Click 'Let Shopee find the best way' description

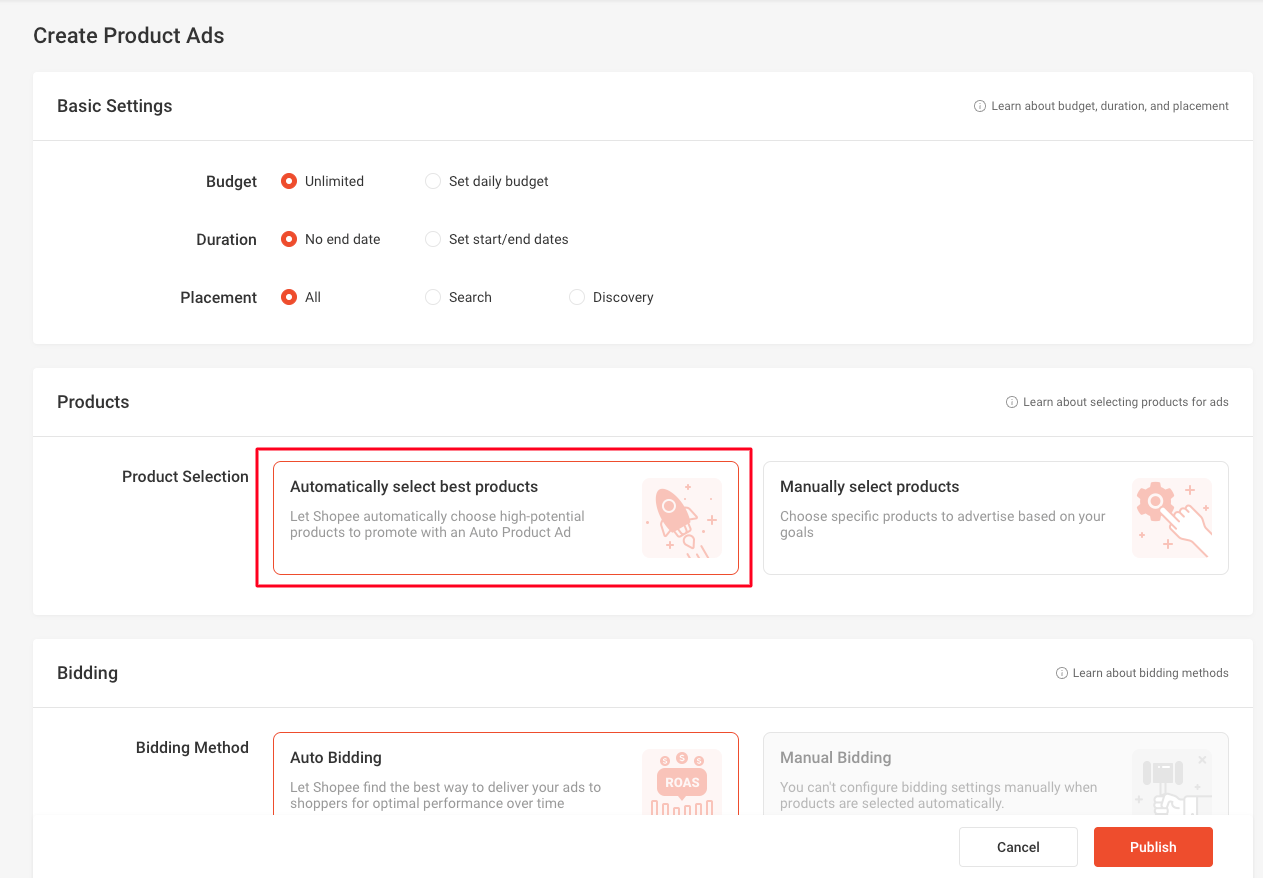click(446, 795)
